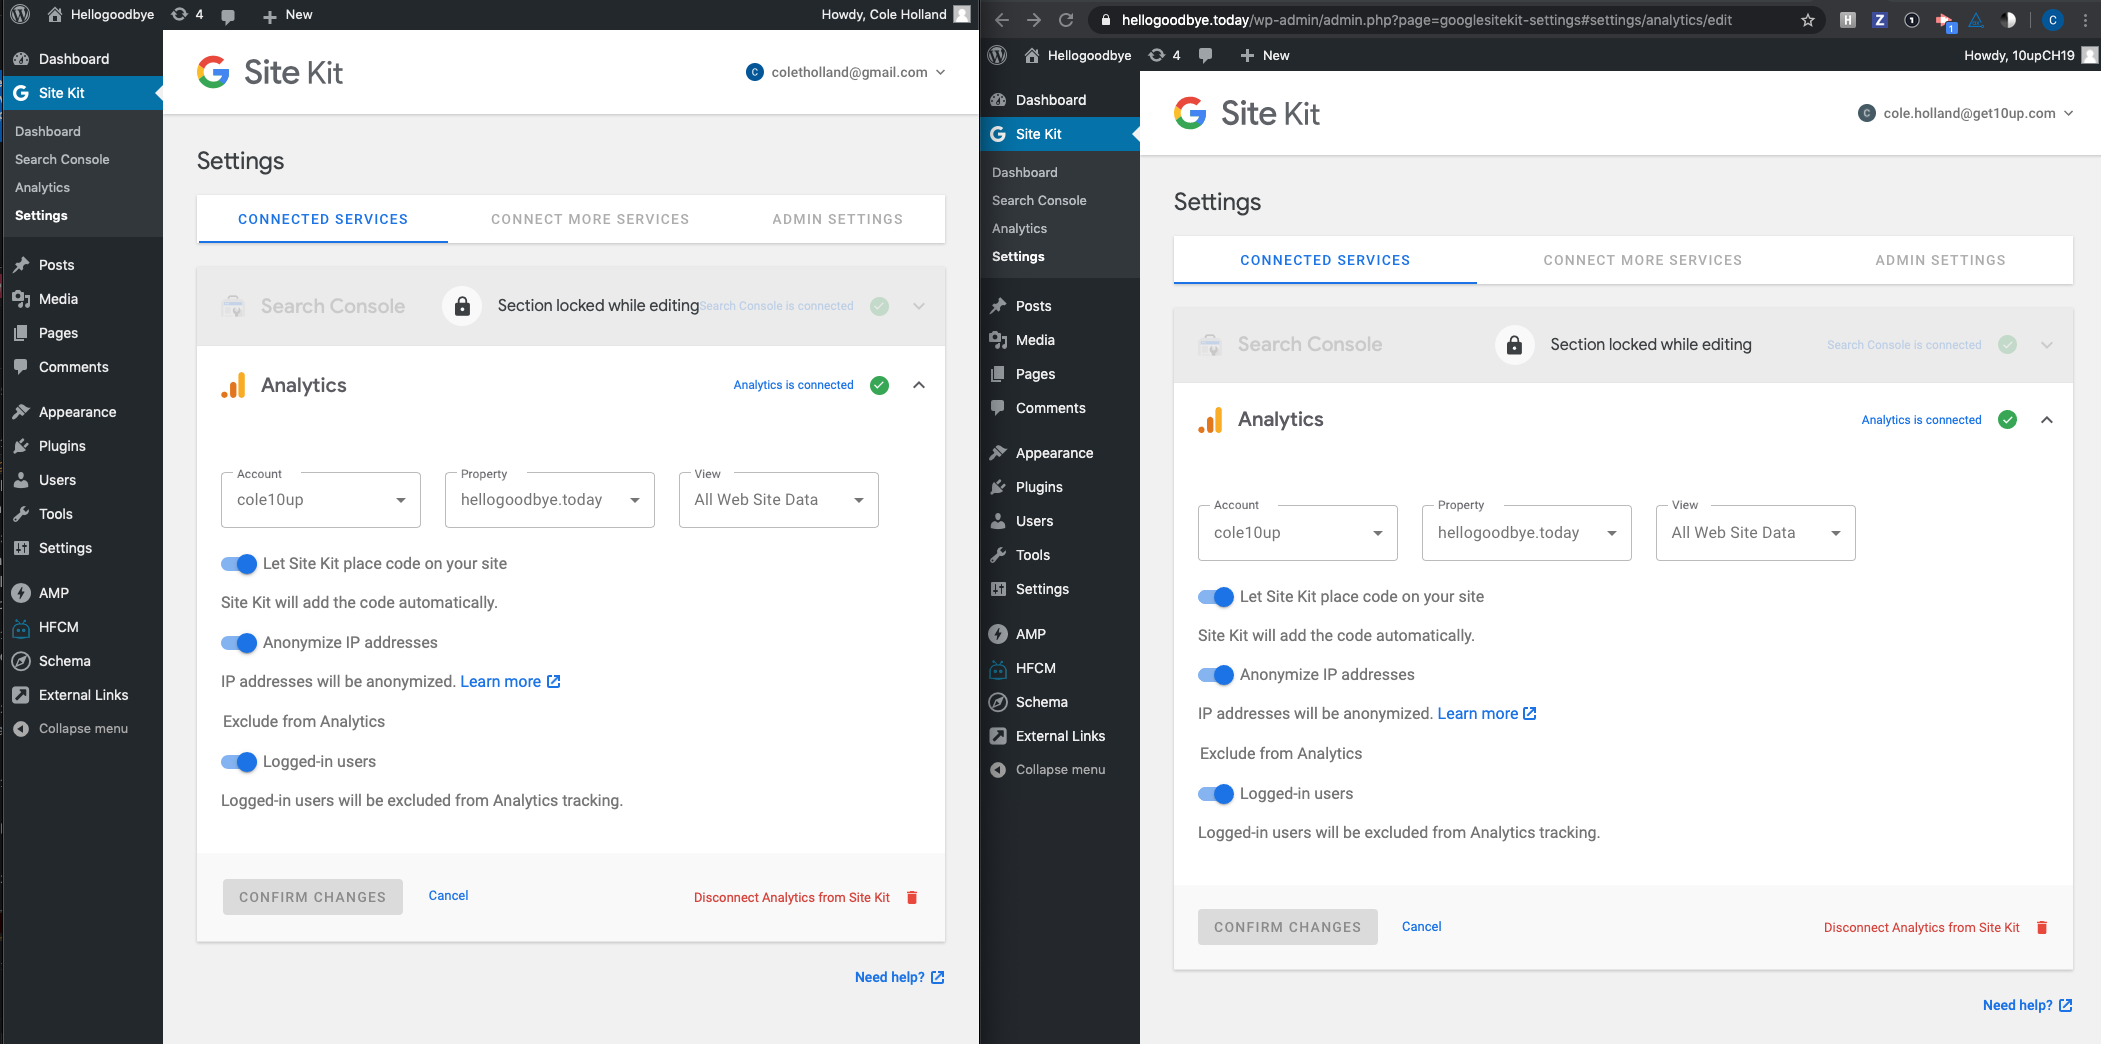
Task: Open Learn more link in right window
Action: (x=1487, y=714)
